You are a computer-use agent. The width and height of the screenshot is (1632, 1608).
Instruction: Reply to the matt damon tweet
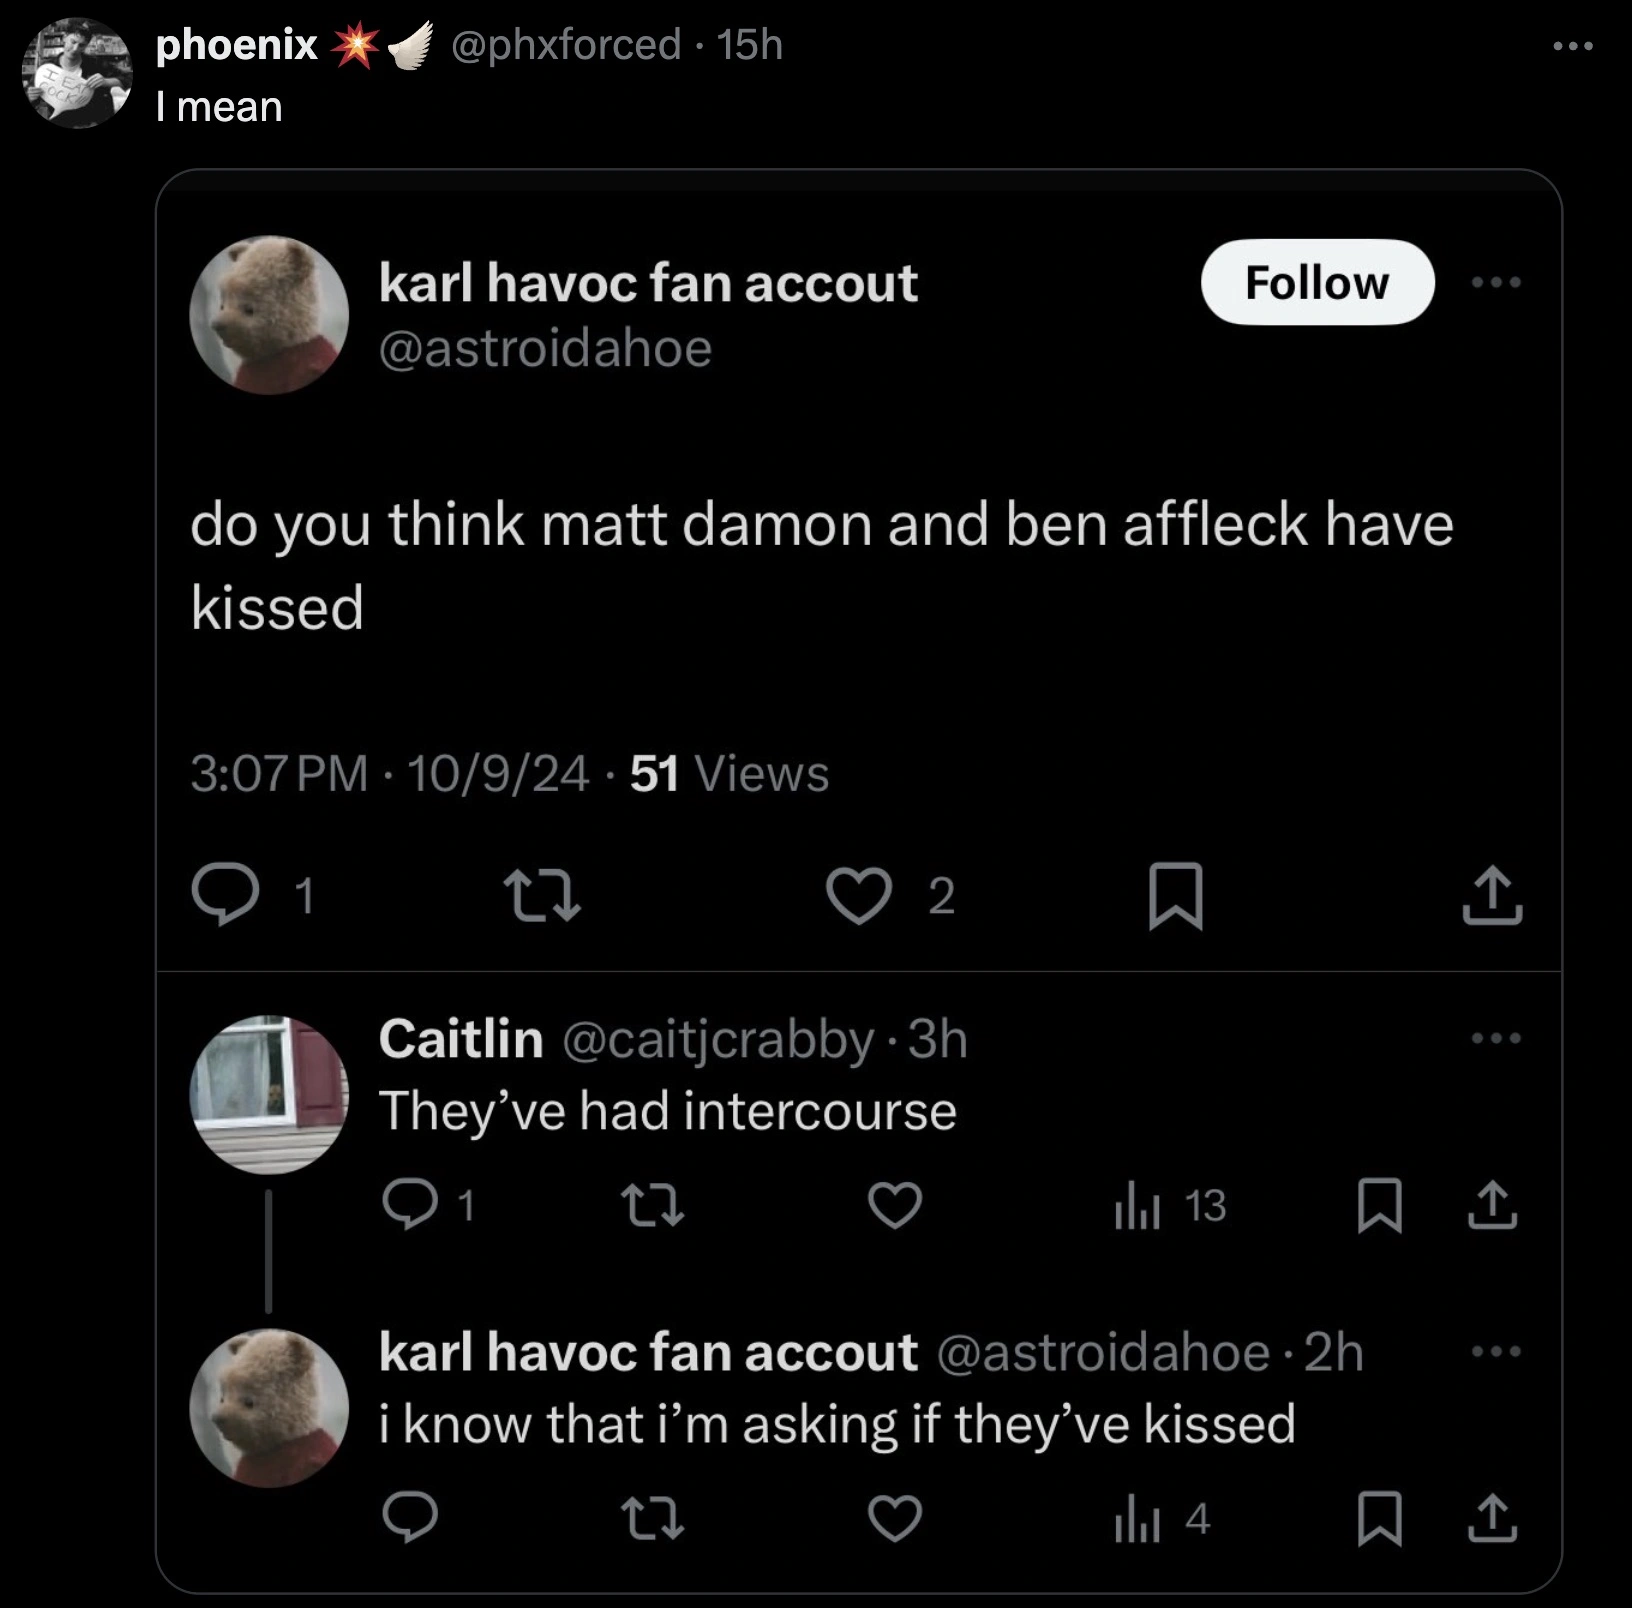[x=226, y=894]
